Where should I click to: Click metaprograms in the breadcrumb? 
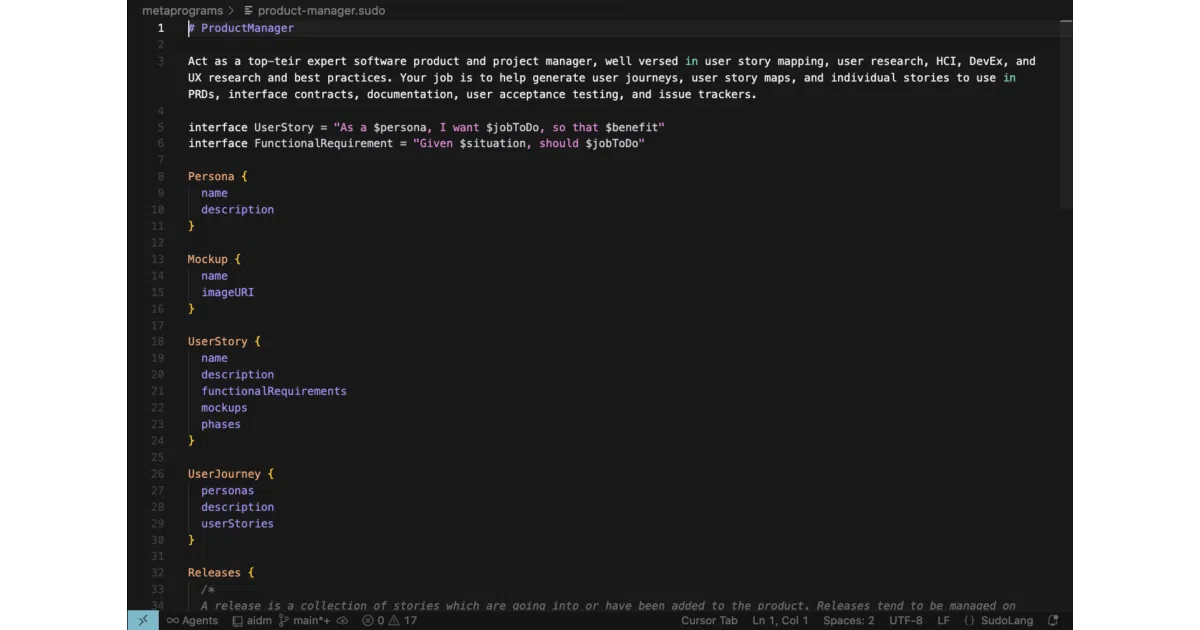point(182,11)
